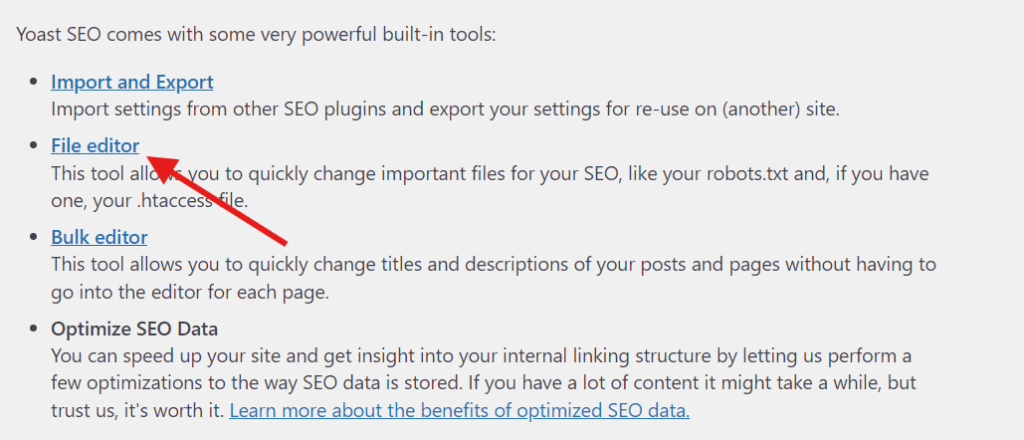Click the Optimize SEO Data heading
The image size is (1024, 440).
135,328
